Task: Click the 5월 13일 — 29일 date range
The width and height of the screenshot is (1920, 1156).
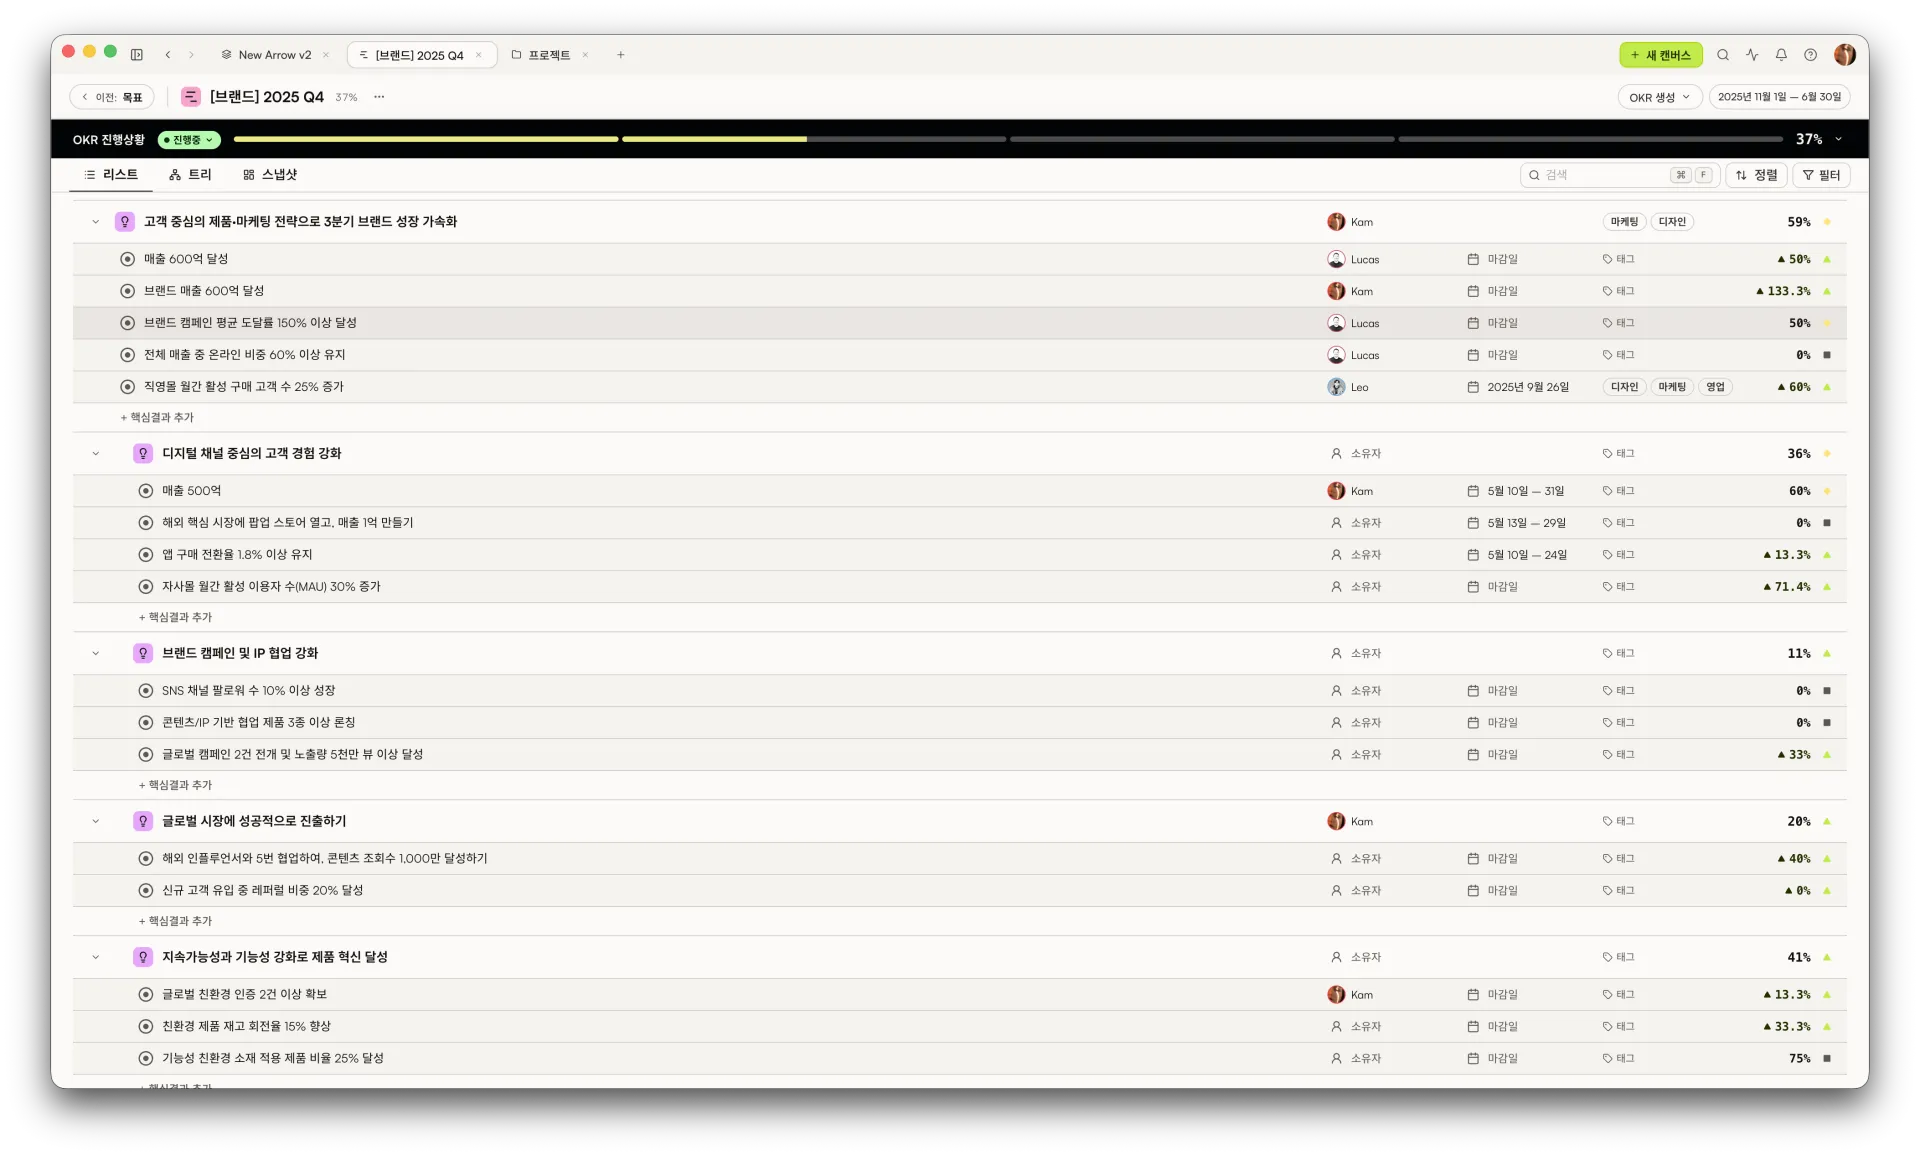Action: point(1526,523)
